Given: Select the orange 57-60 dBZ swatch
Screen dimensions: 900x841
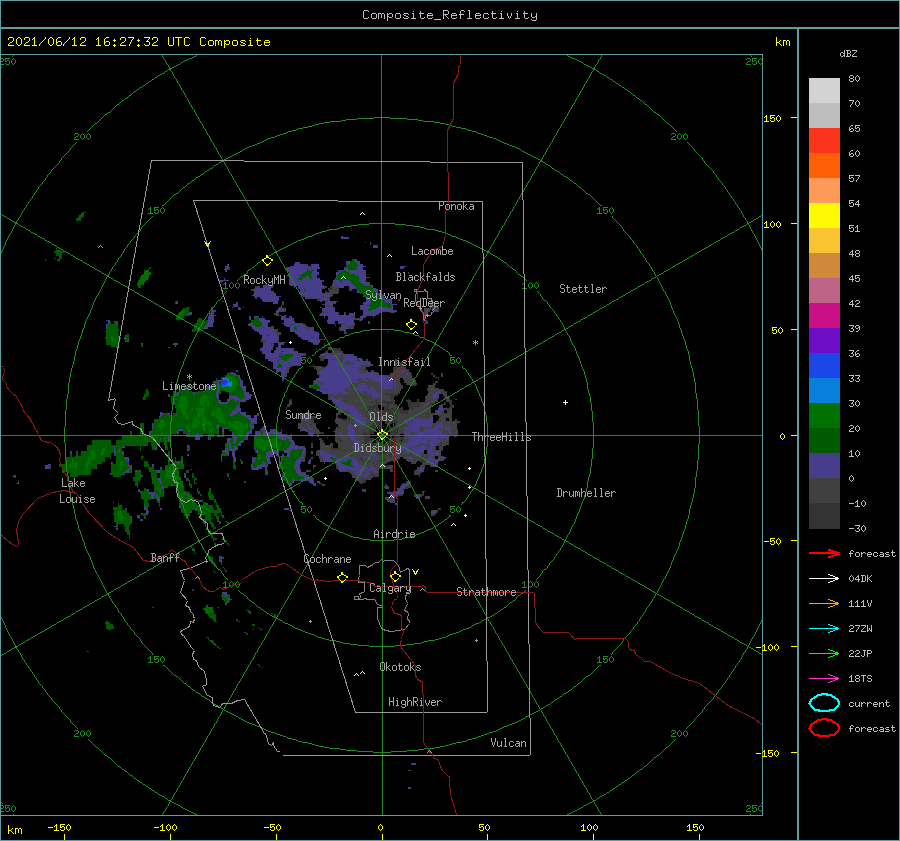Looking at the screenshot, I should (824, 165).
